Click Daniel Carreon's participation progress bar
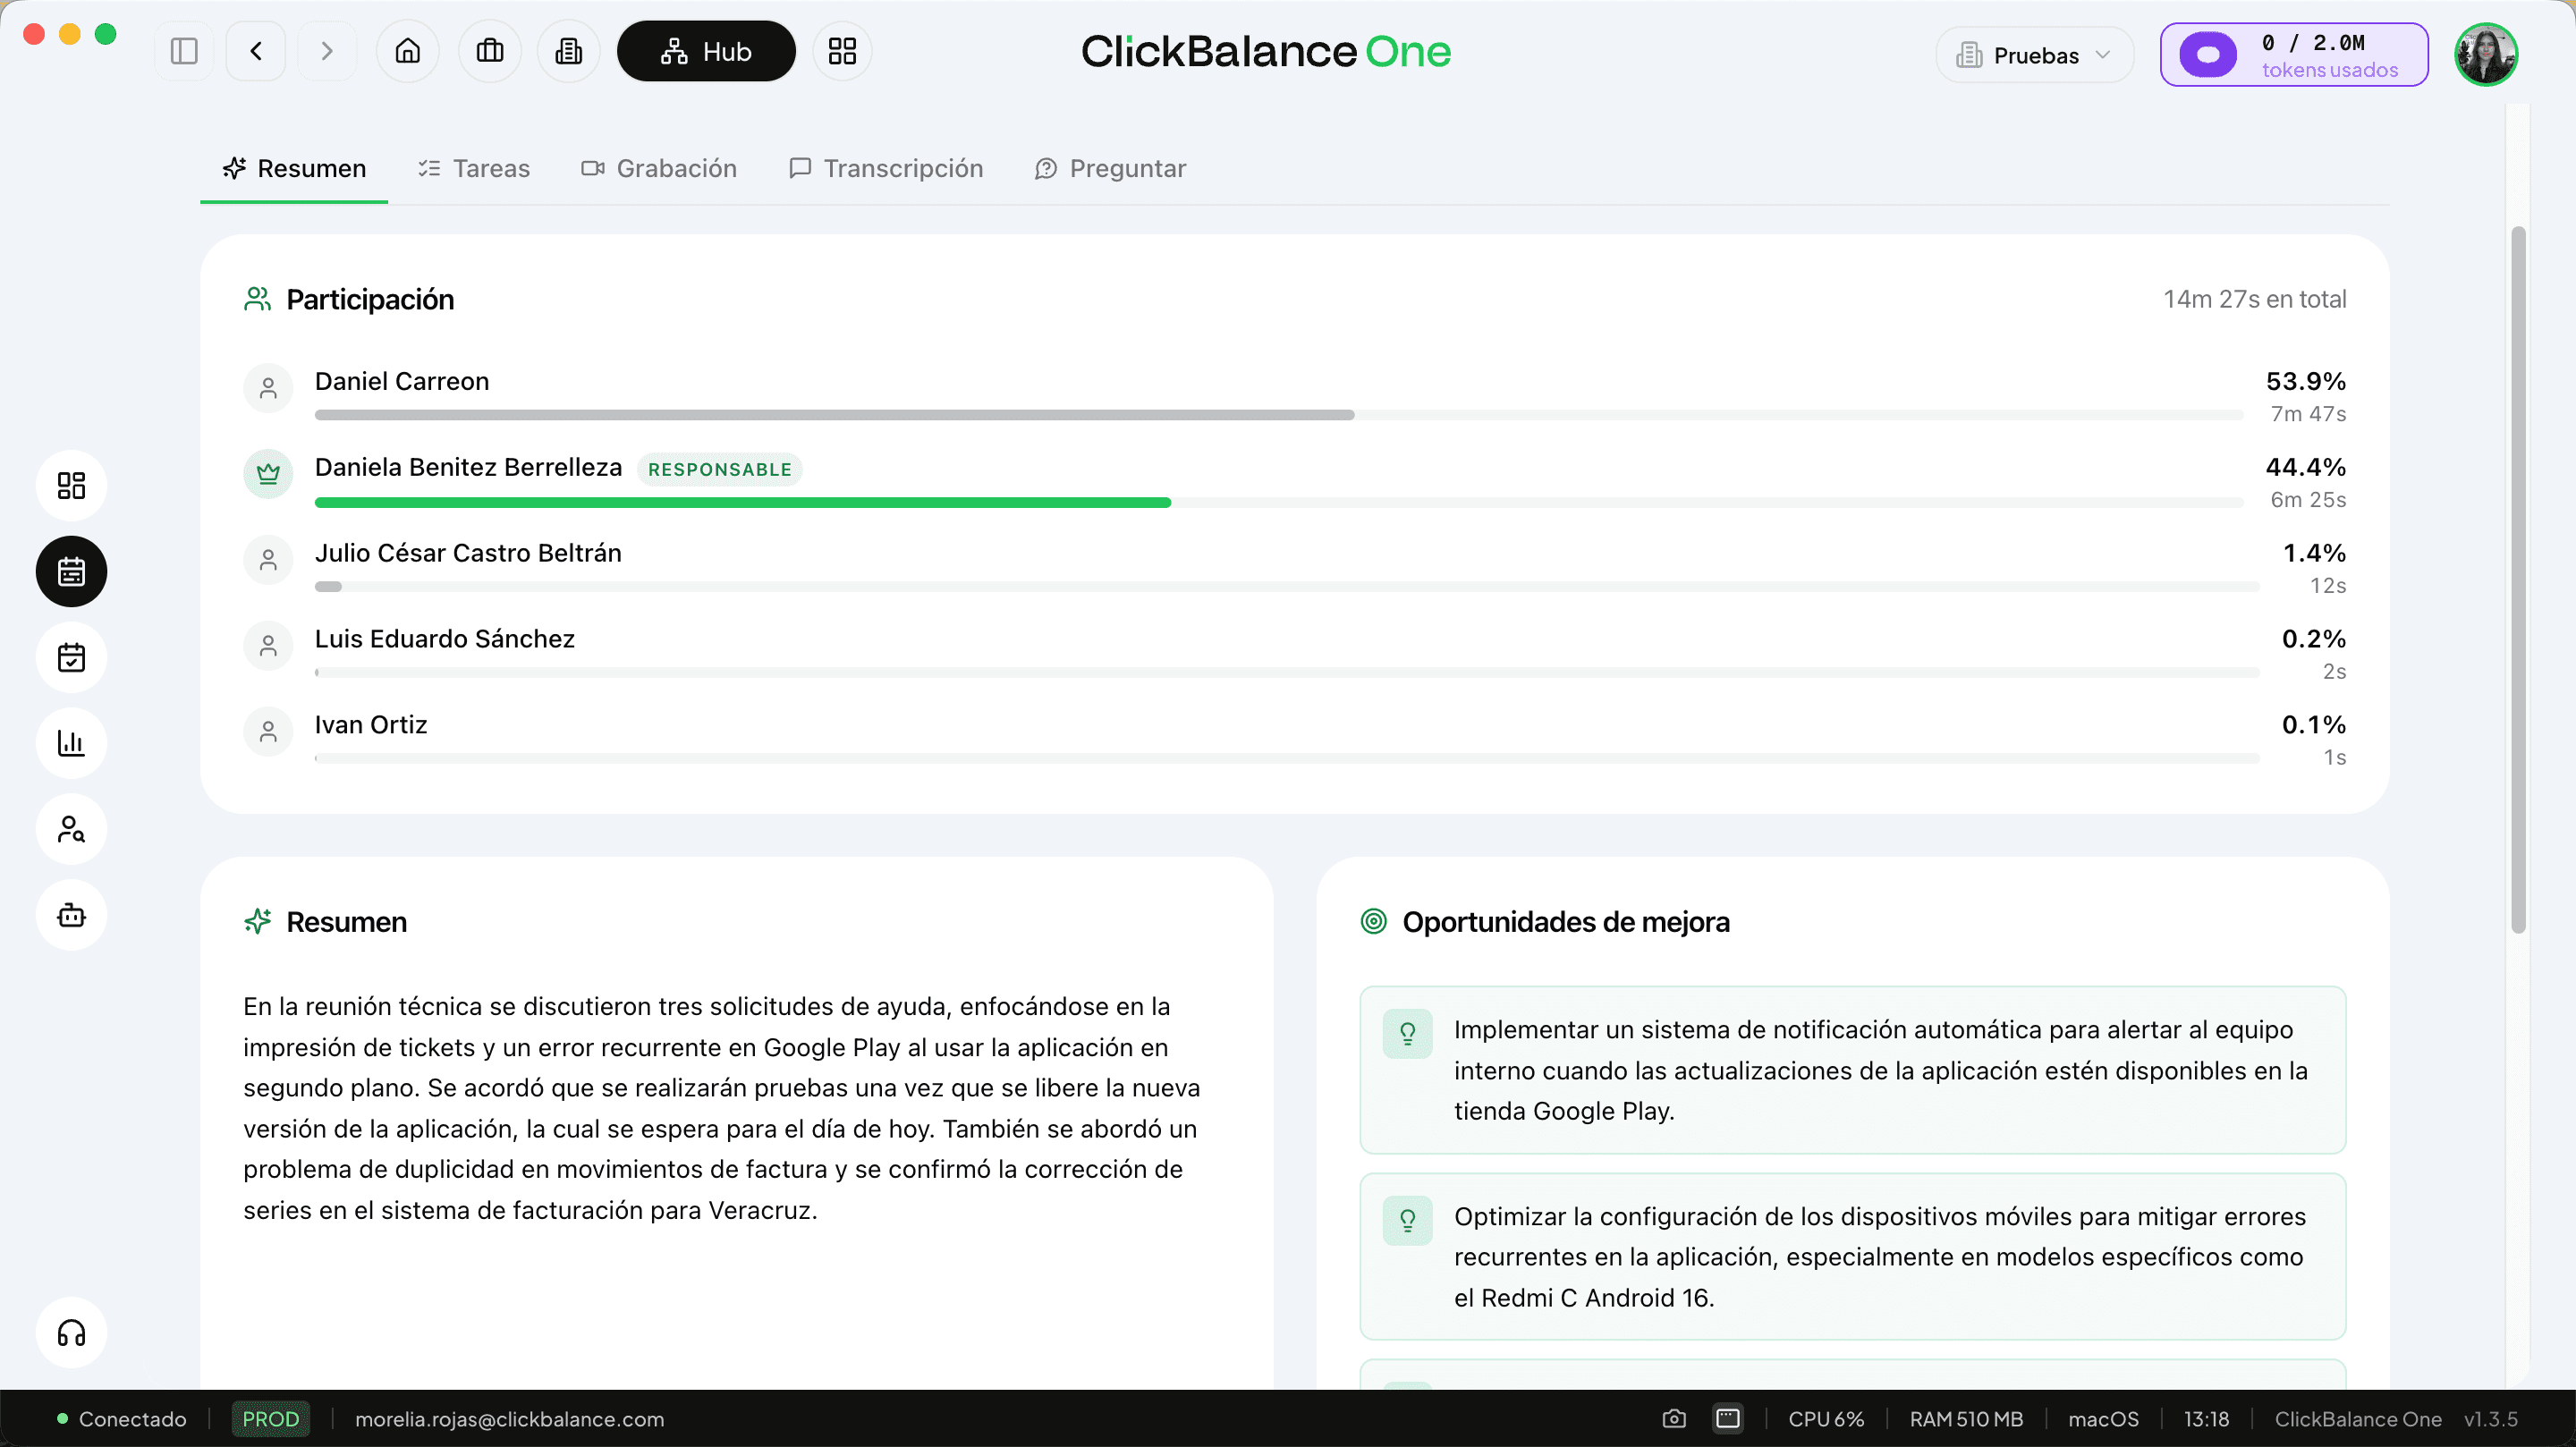The height and width of the screenshot is (1447, 2576). pyautogui.click(x=1279, y=415)
